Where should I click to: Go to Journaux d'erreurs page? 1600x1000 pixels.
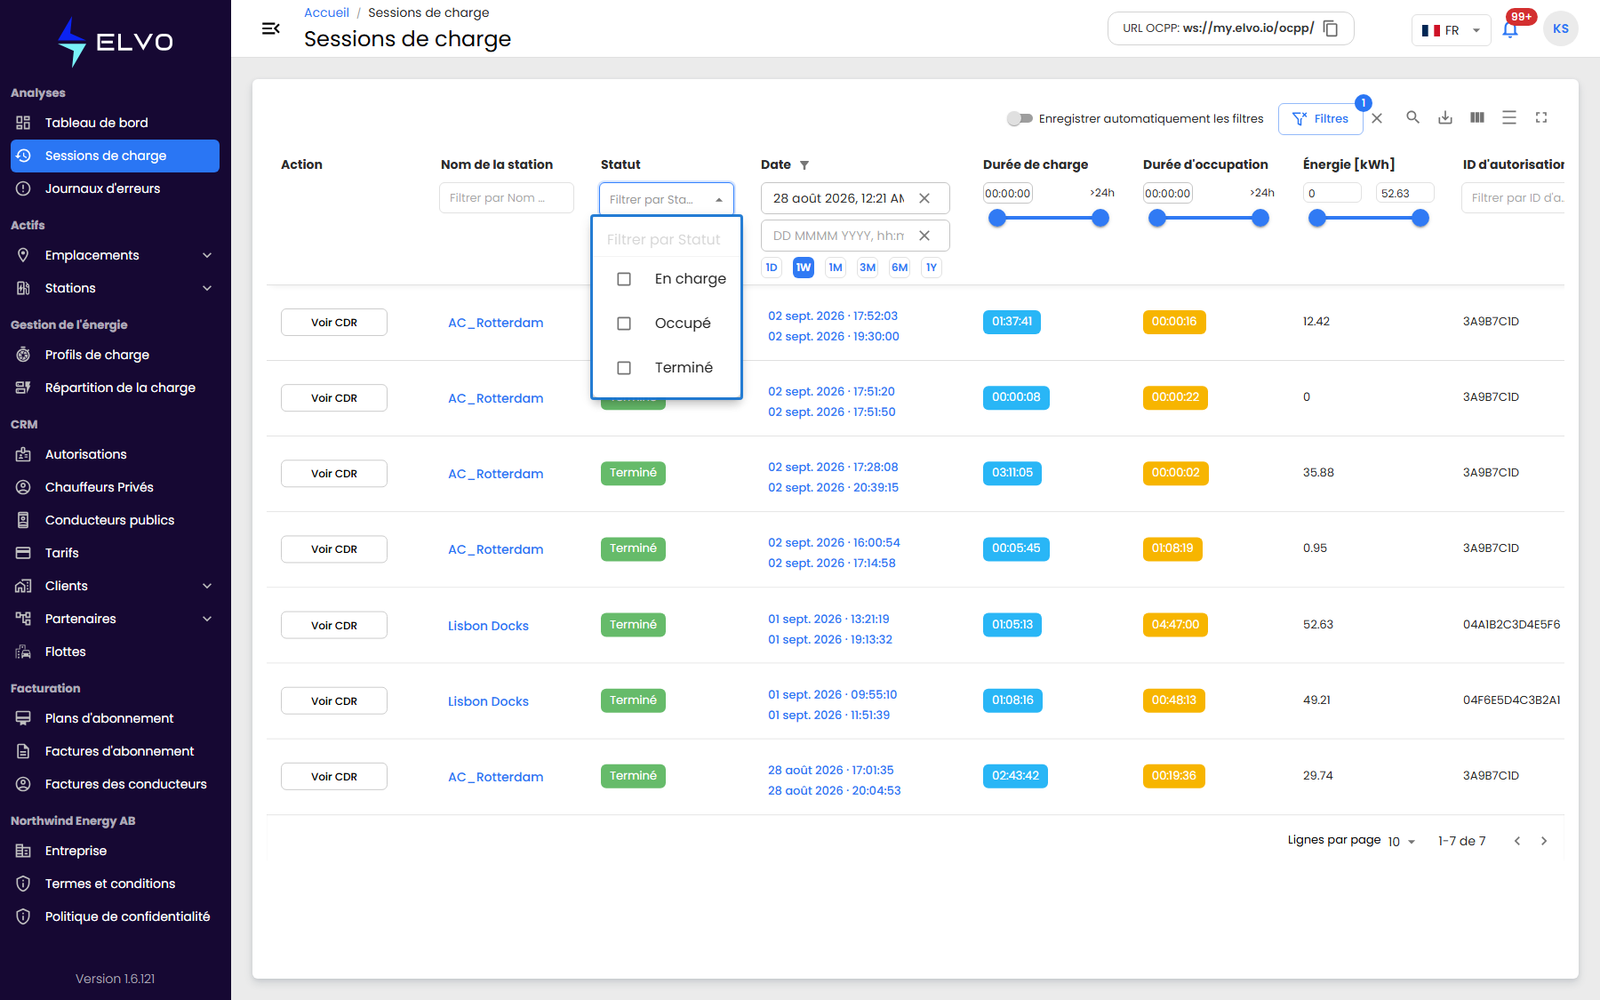click(115, 189)
